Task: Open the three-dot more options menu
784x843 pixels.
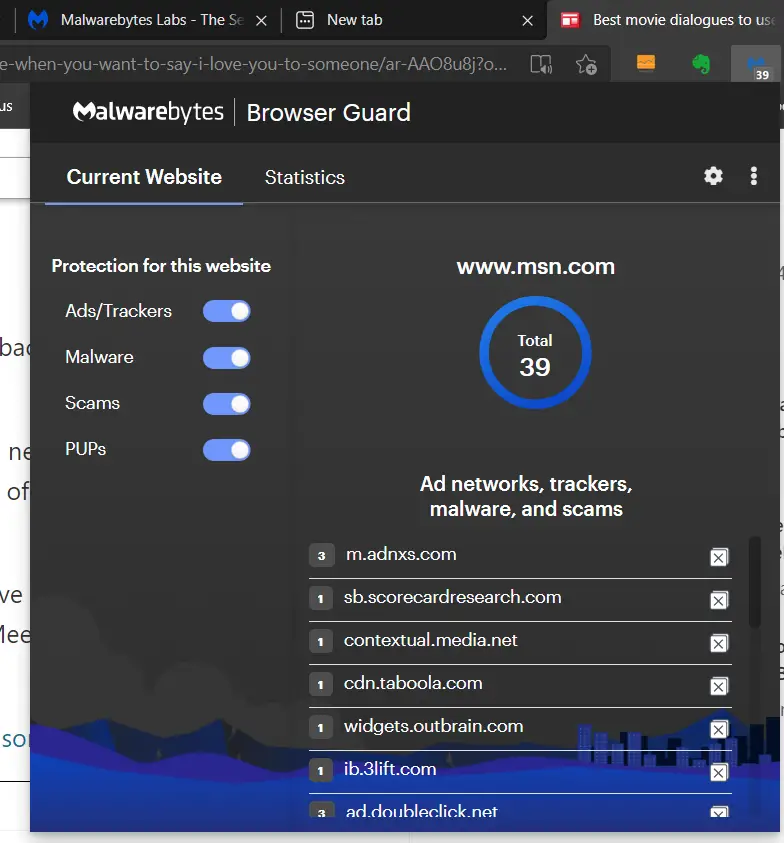Action: point(753,176)
